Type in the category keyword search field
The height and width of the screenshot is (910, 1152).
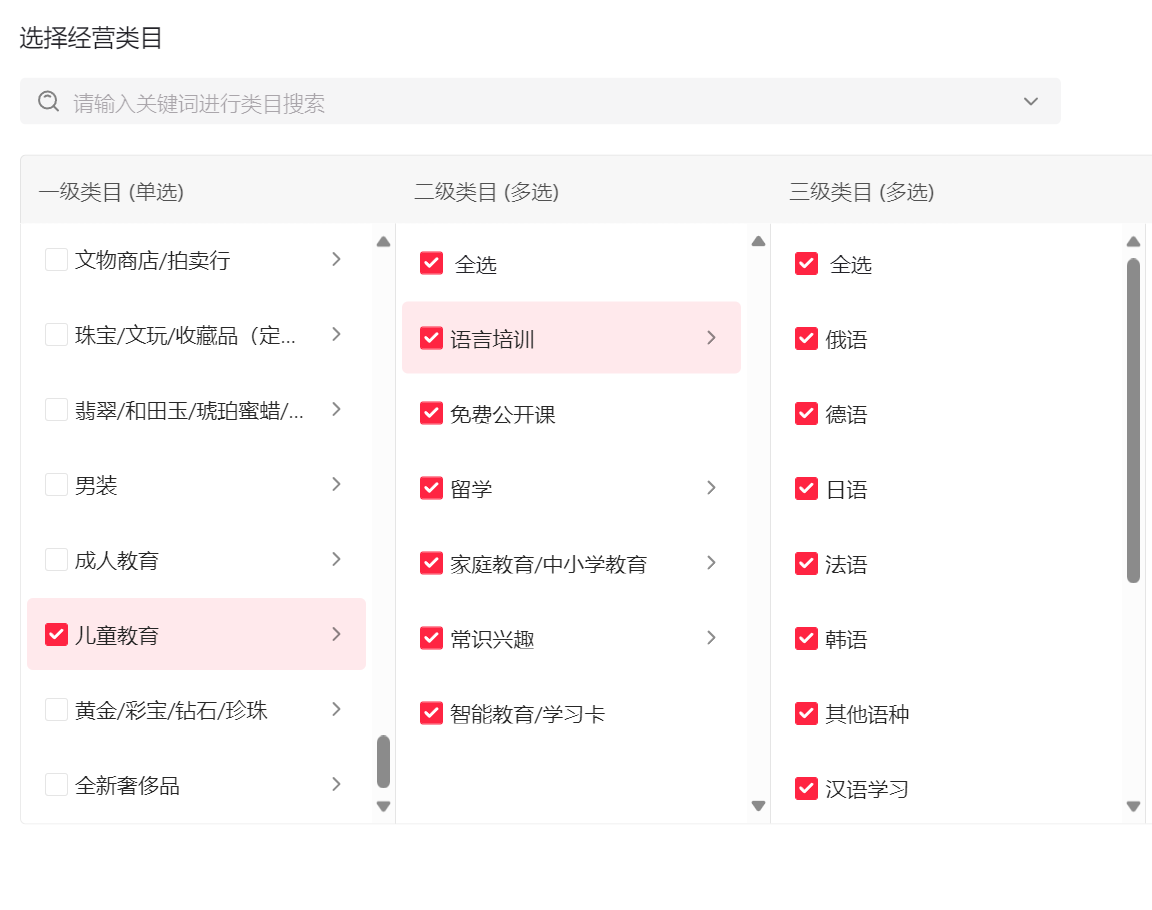[x=540, y=103]
